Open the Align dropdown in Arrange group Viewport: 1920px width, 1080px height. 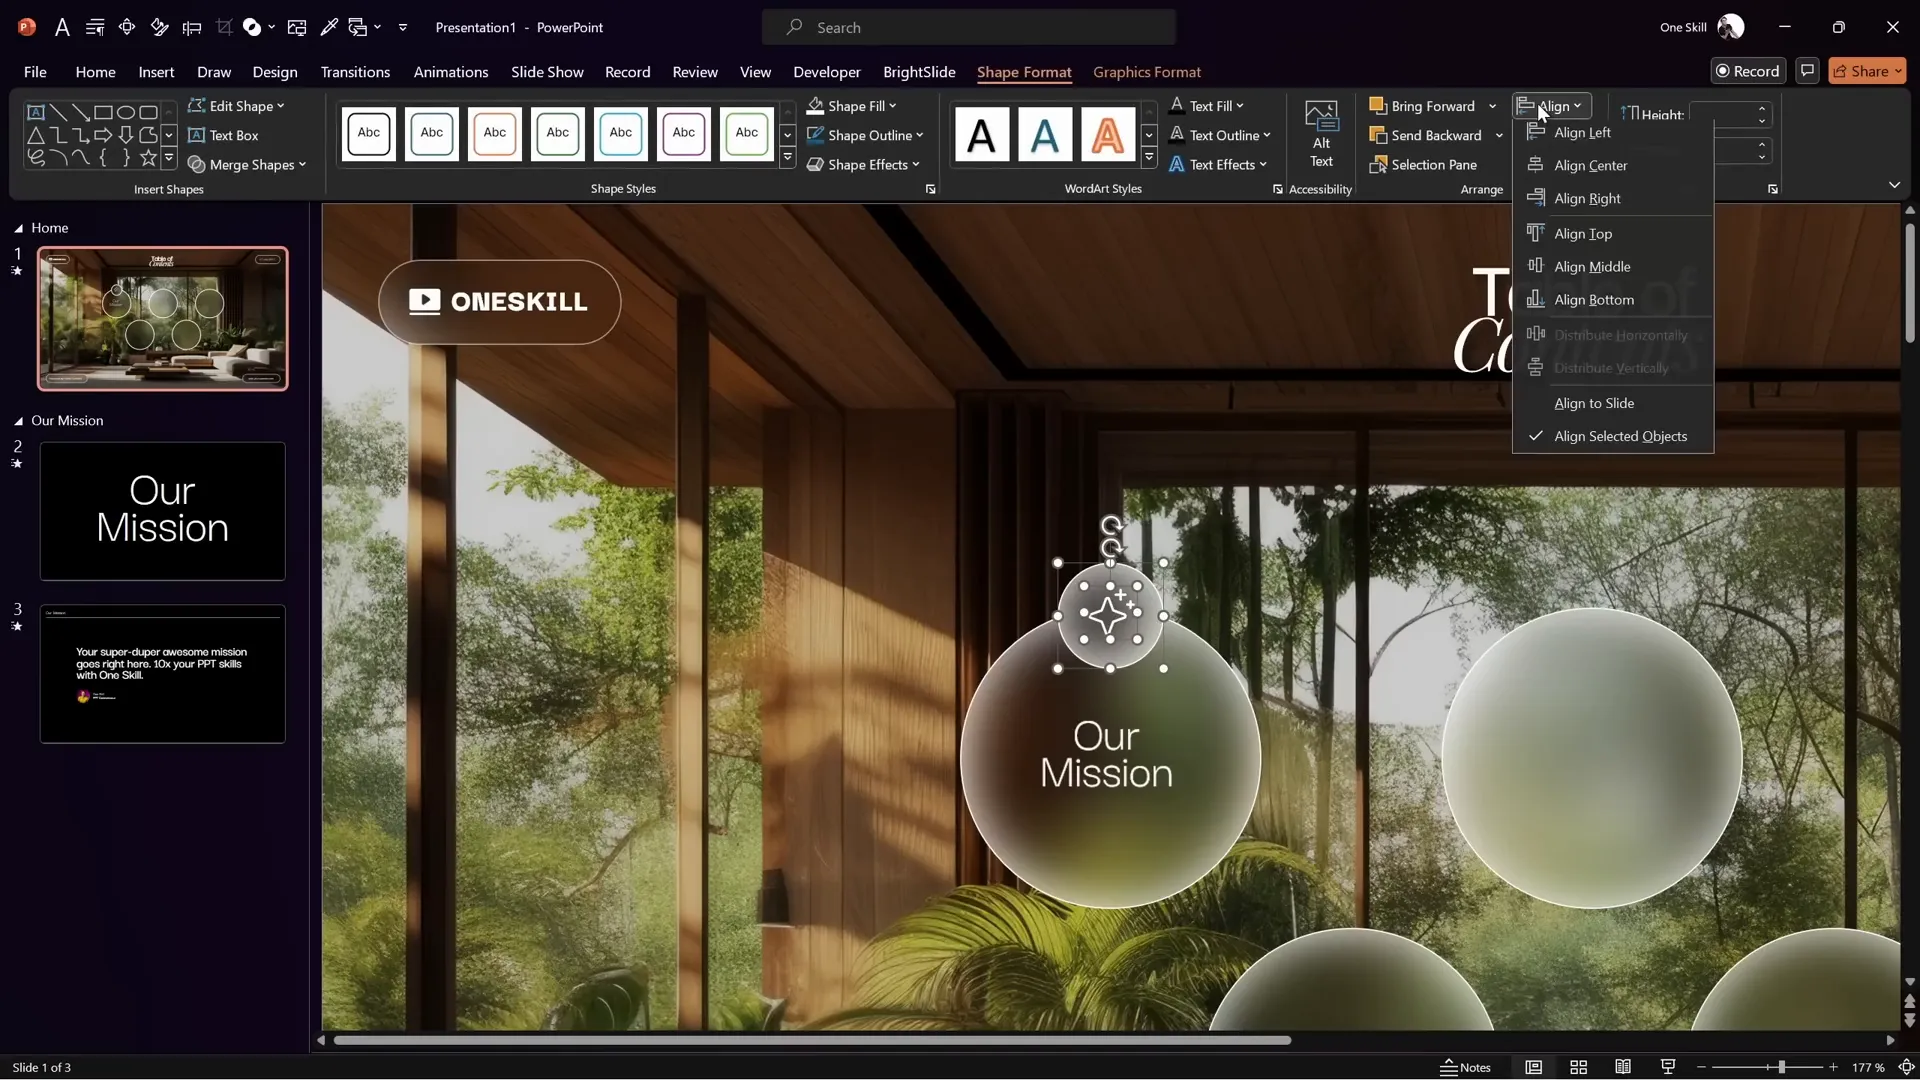[x=1551, y=105]
